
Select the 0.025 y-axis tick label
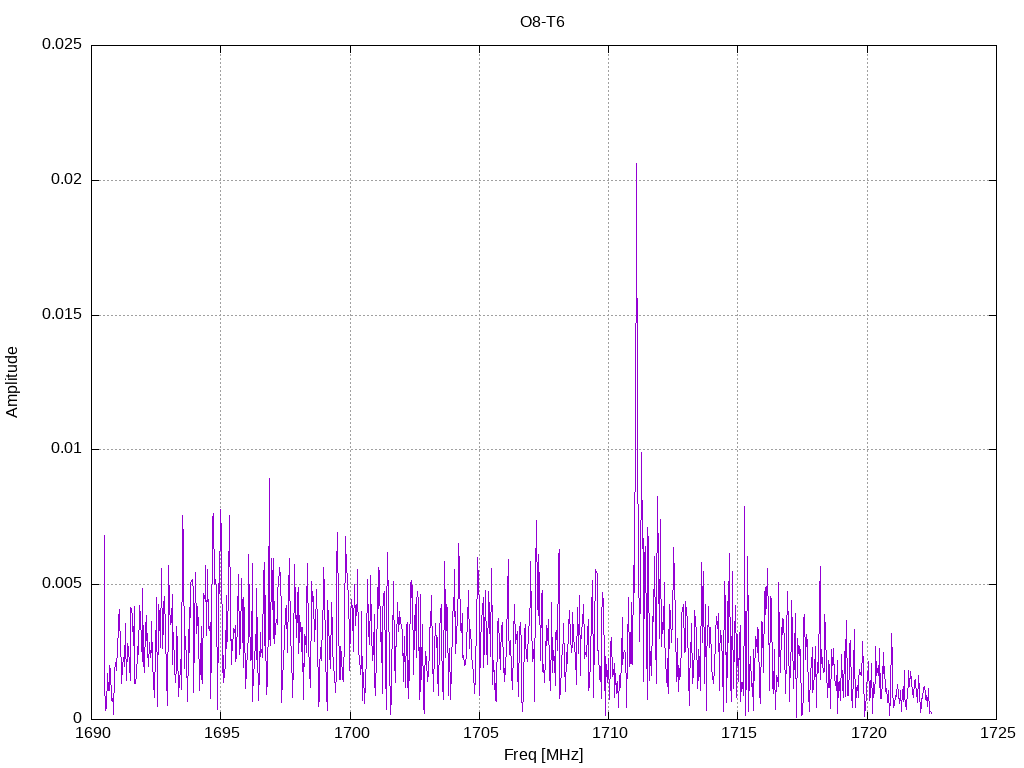(61, 45)
